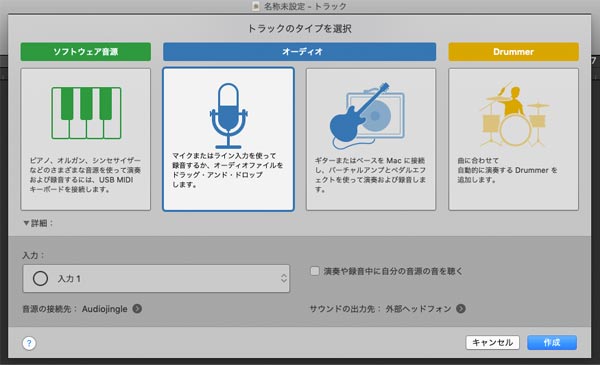Create the track with 作成 button
The height and width of the screenshot is (365, 600).
pyautogui.click(x=552, y=342)
